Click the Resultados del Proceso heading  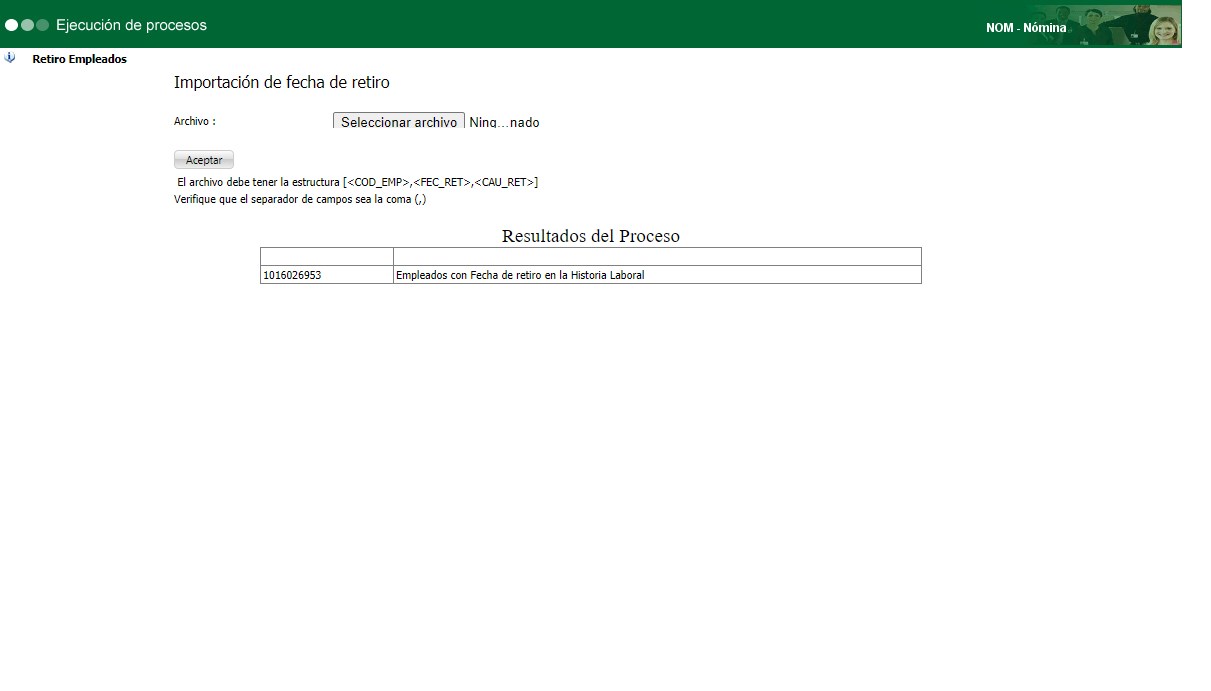coord(590,236)
